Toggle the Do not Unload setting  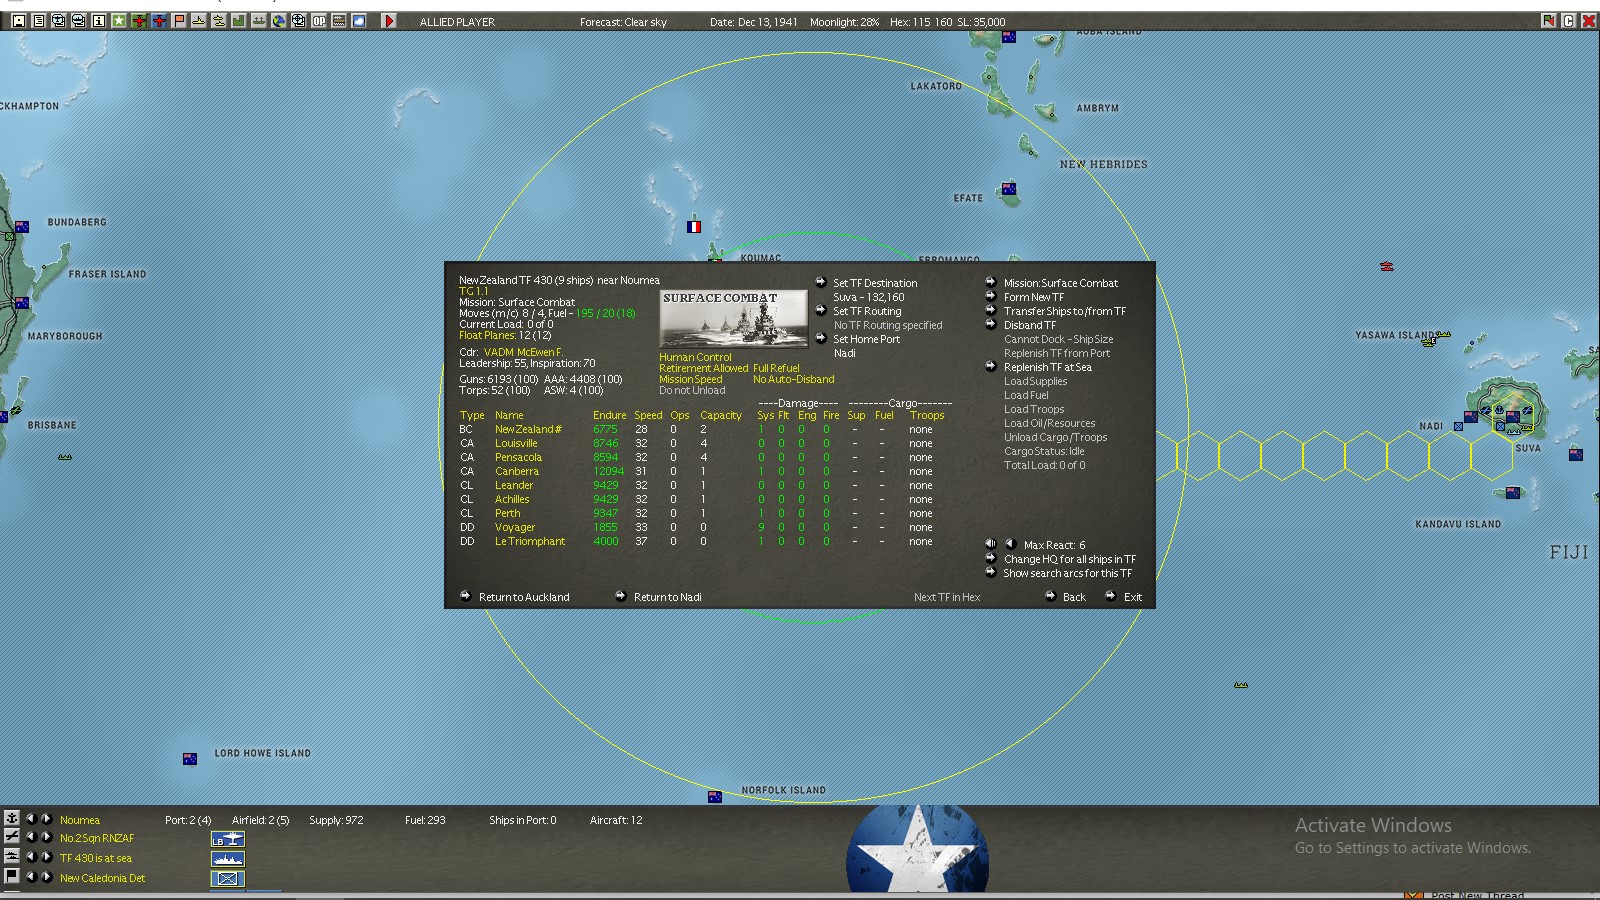[692, 390]
